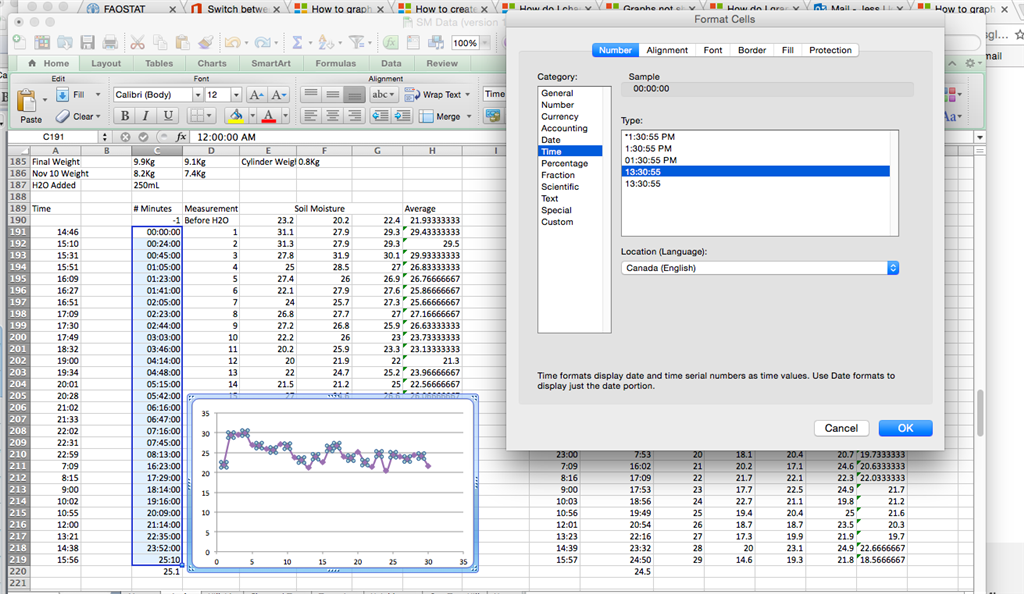Click the Decrease Indent icon
The width and height of the screenshot is (1024, 594).
[x=380, y=116]
